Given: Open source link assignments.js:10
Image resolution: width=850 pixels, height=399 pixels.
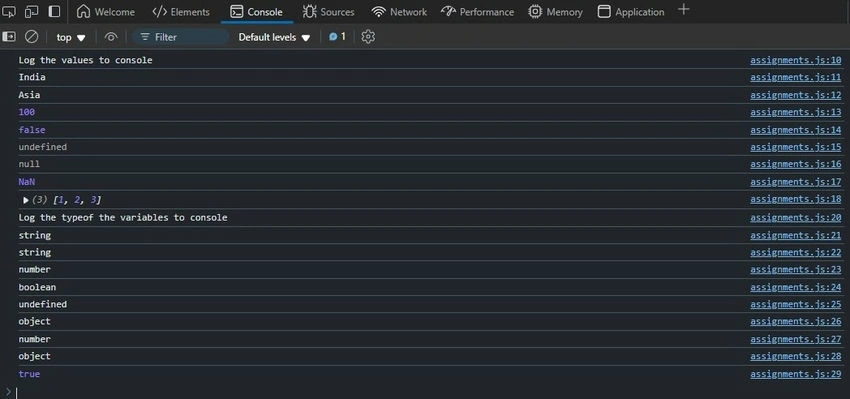Looking at the screenshot, I should coord(795,60).
